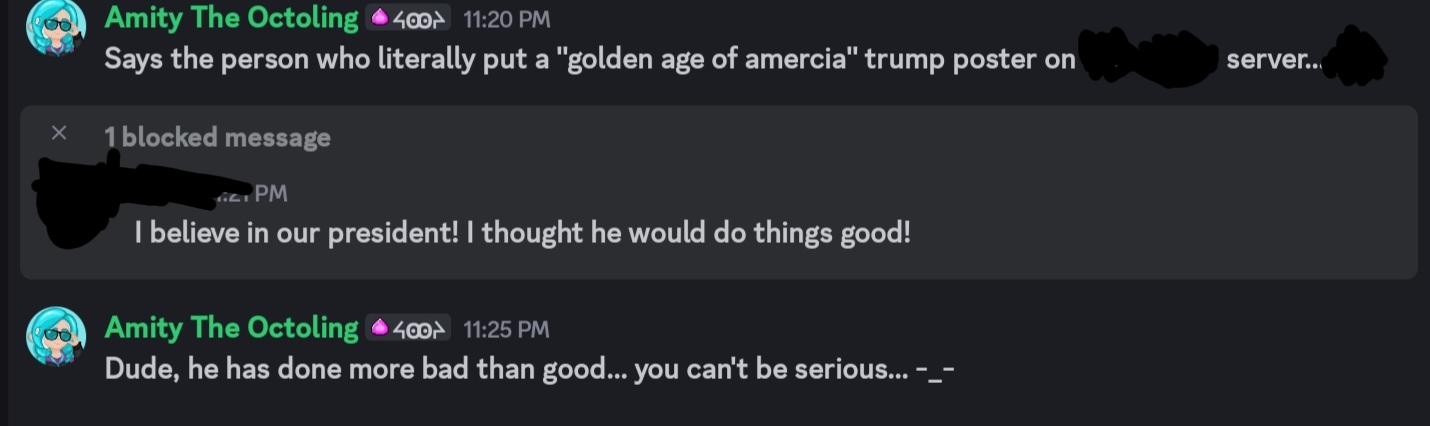Click the redacted server name in first message
This screenshot has height=426, width=1430.
1148,58
